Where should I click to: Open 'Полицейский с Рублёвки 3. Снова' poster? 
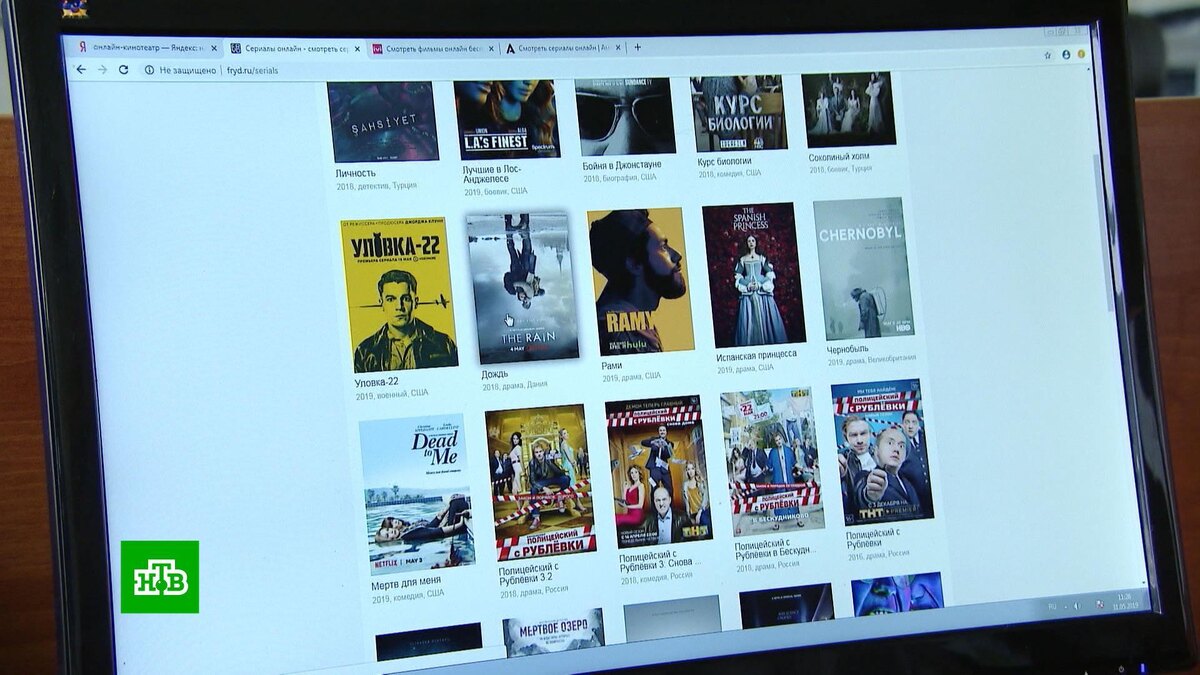[658, 472]
